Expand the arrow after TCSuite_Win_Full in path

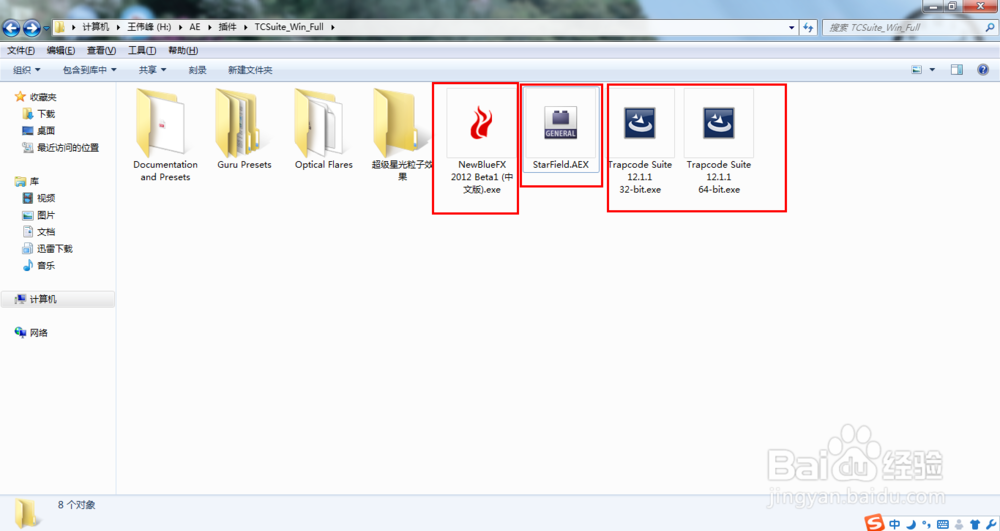click(332, 27)
